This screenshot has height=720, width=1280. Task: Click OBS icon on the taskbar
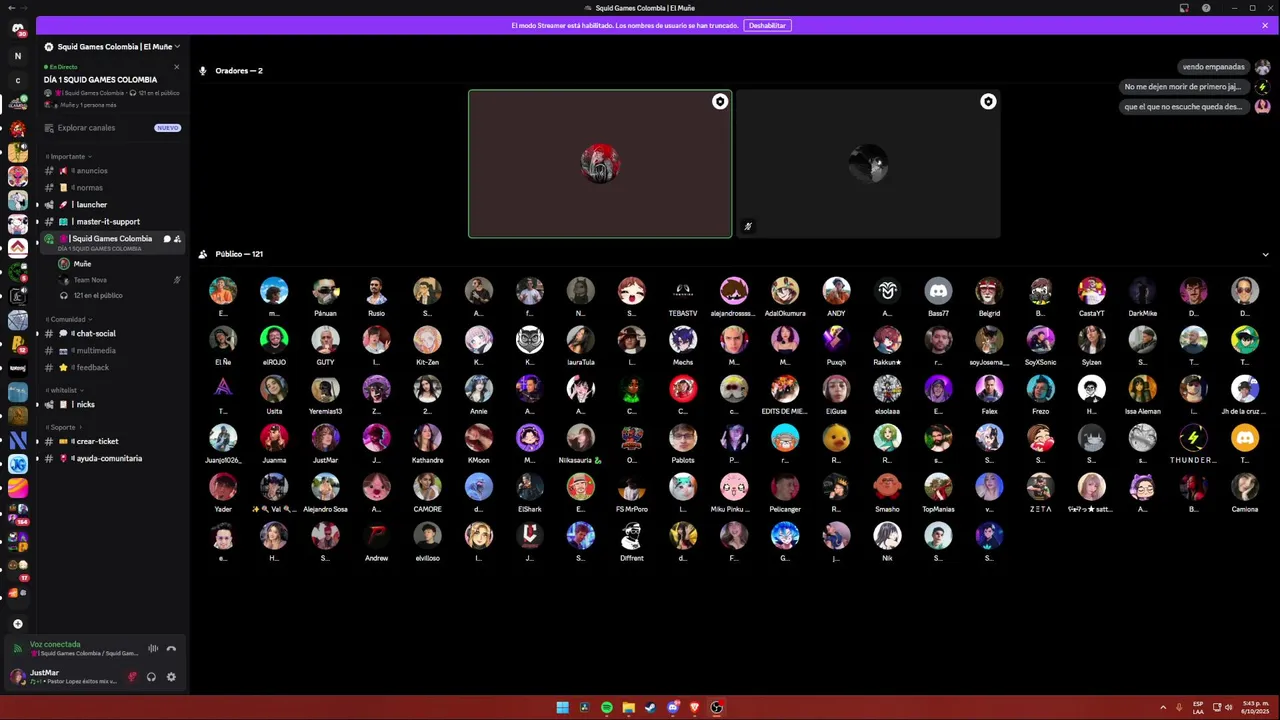pyautogui.click(x=717, y=708)
